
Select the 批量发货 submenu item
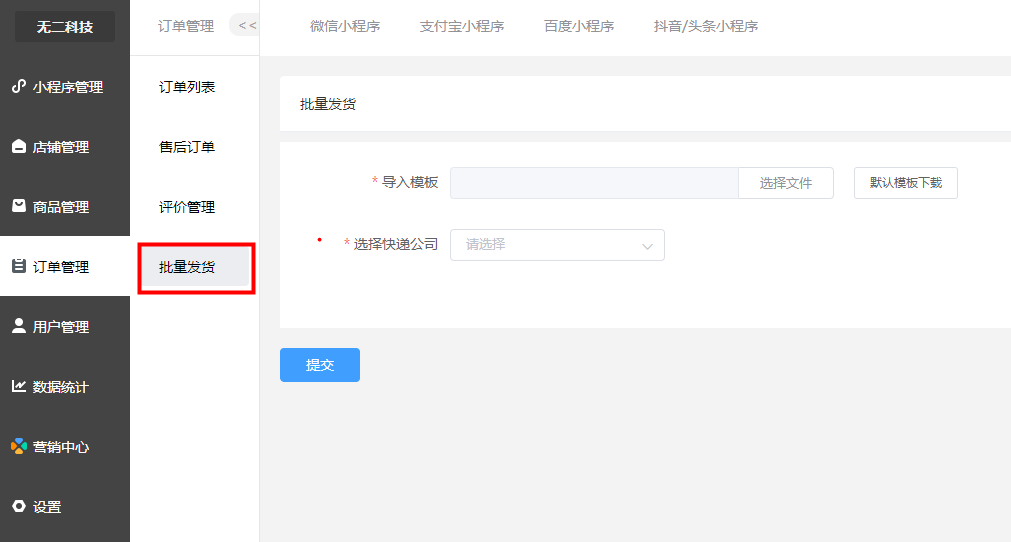[196, 267]
